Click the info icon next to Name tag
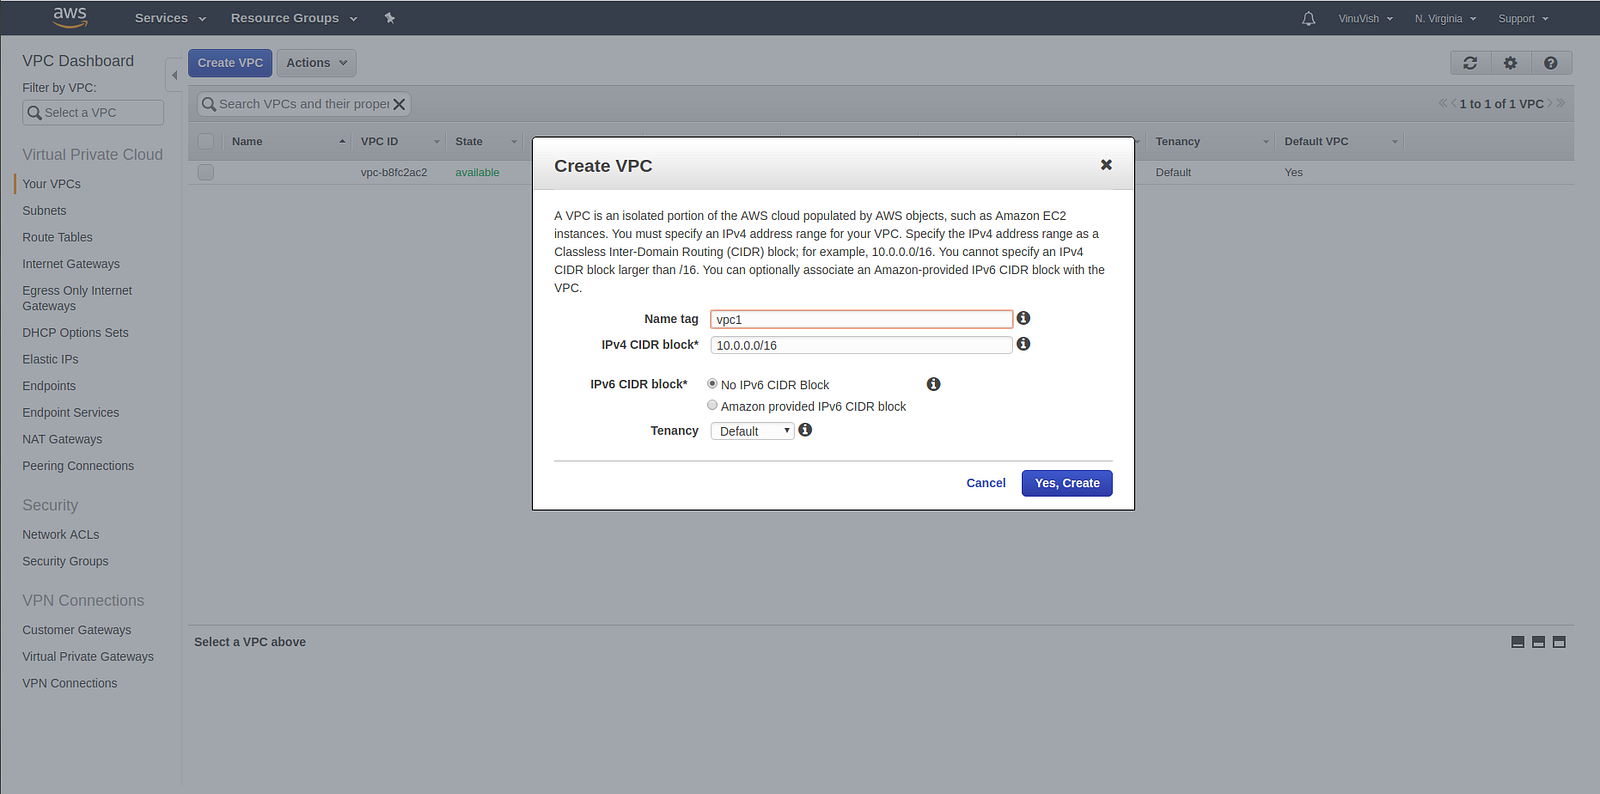The width and height of the screenshot is (1600, 794). click(x=1023, y=318)
